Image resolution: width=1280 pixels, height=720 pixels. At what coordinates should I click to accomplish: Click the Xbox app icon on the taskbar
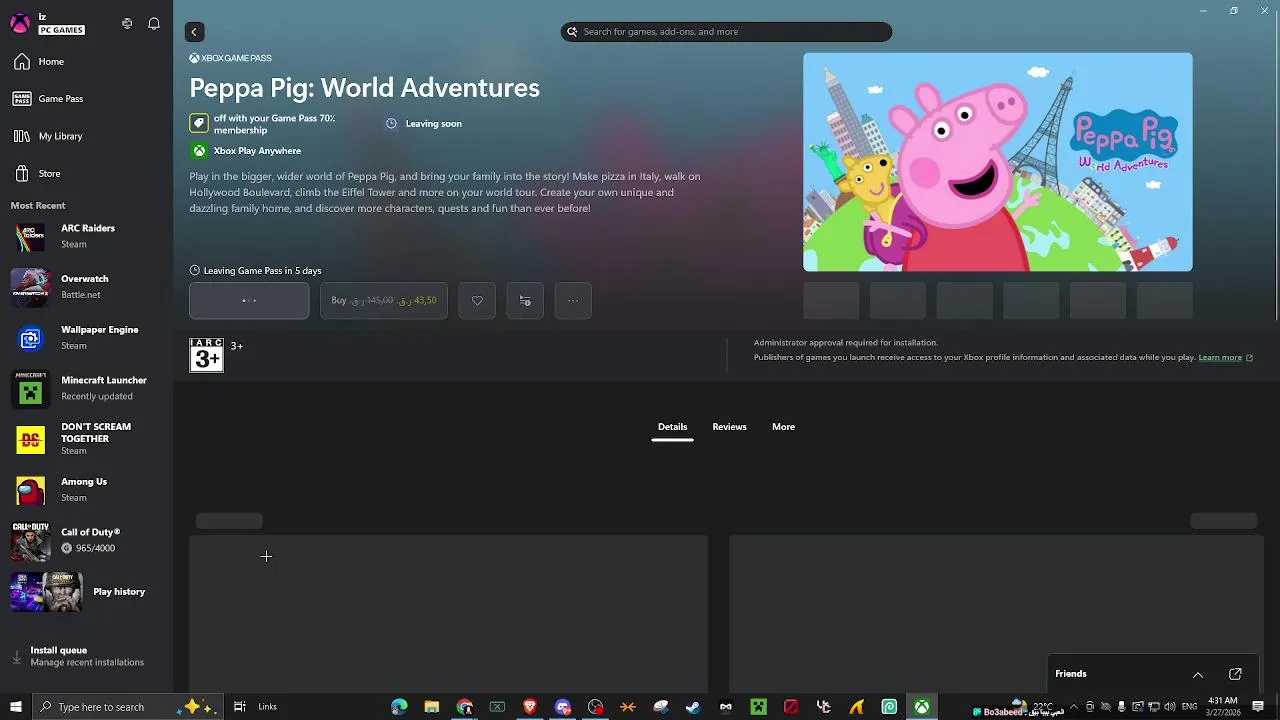(x=922, y=707)
